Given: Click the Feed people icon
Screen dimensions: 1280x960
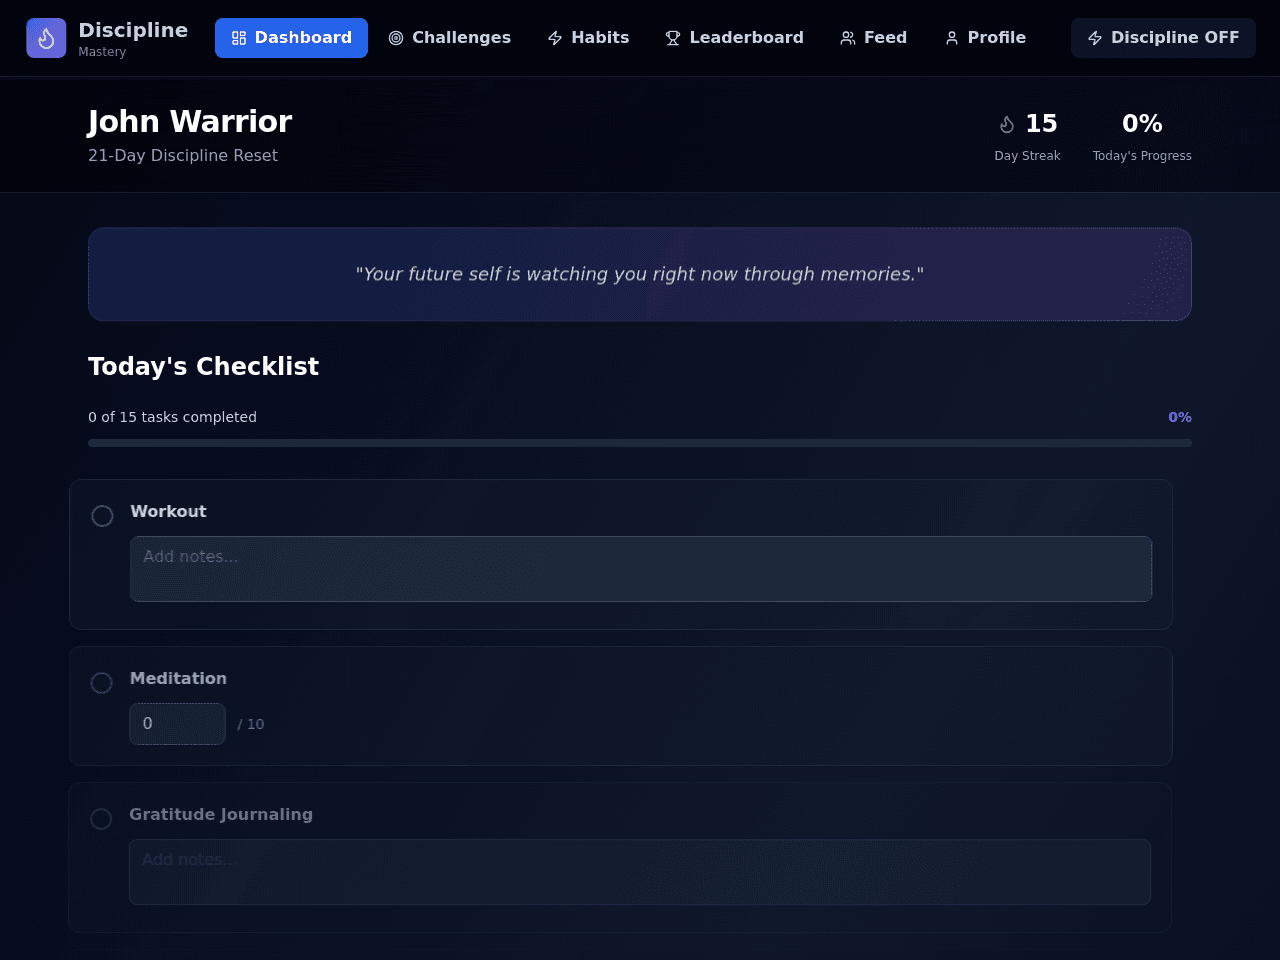Looking at the screenshot, I should point(848,38).
